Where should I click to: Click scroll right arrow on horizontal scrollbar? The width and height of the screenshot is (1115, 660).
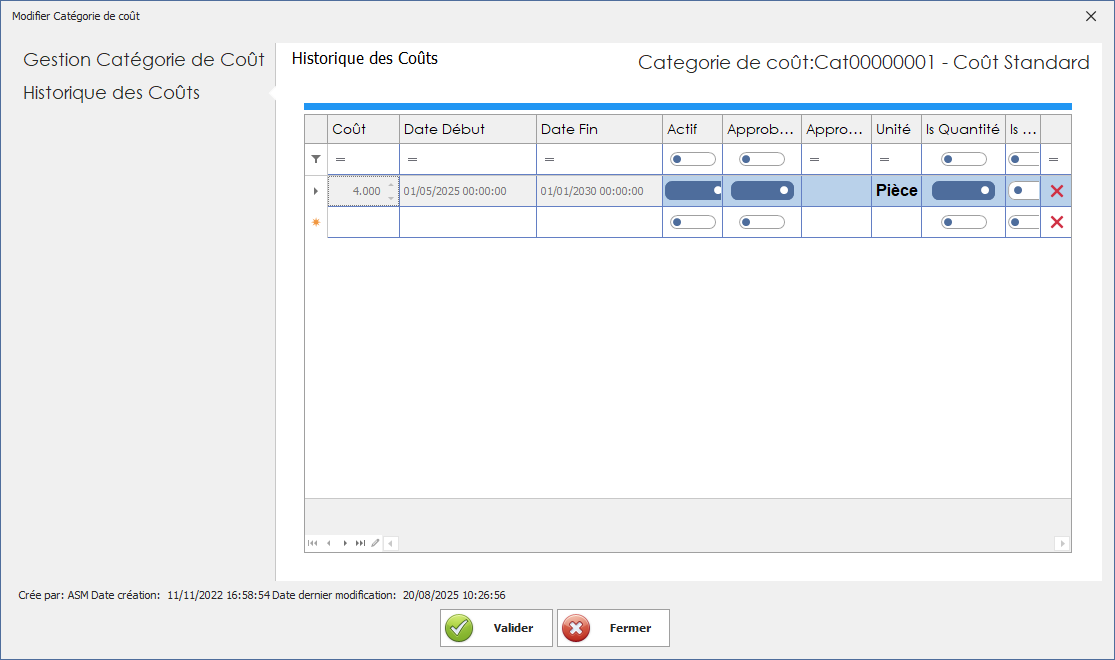1062,543
